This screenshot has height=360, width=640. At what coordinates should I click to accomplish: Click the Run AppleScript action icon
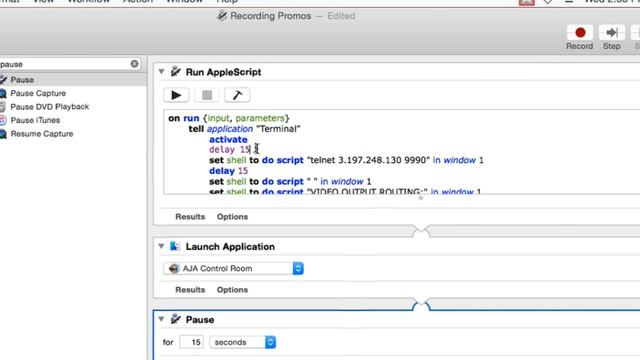[176, 72]
